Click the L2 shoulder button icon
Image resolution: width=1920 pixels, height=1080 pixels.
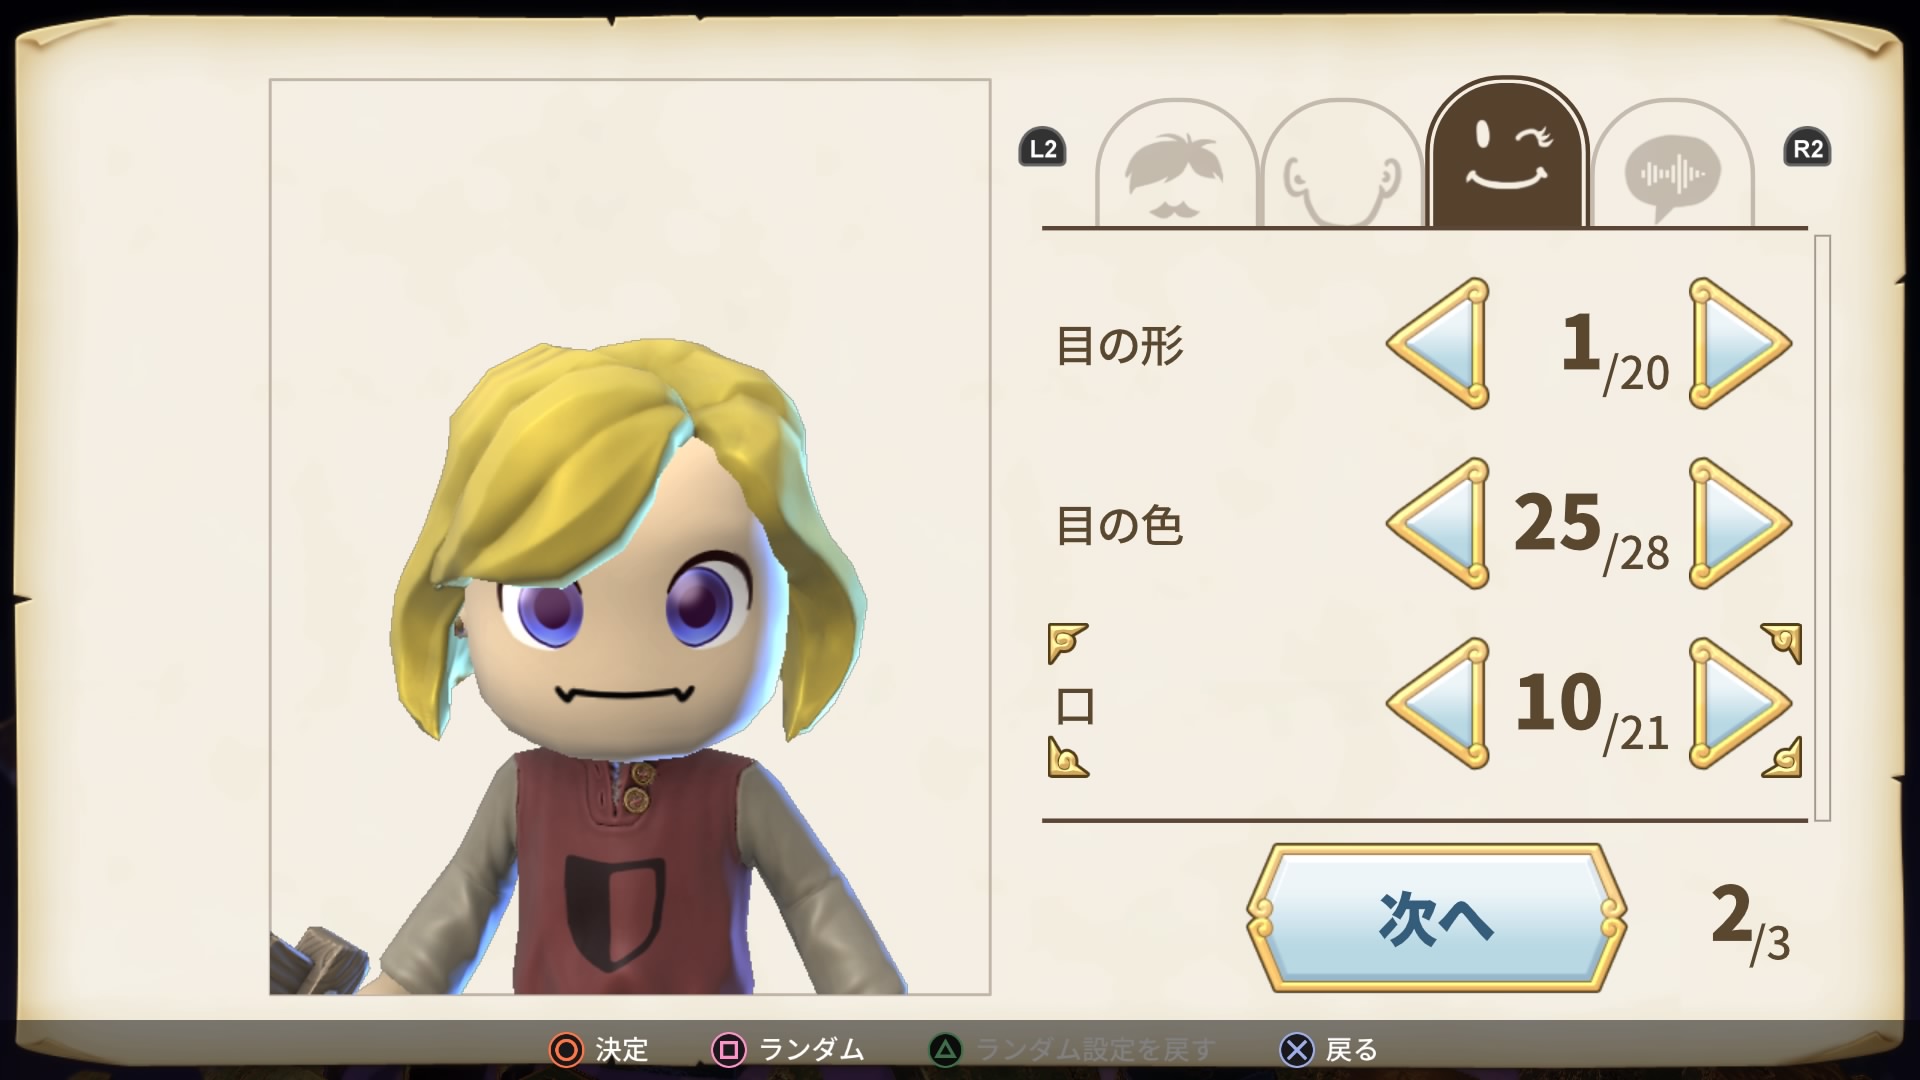1042,149
